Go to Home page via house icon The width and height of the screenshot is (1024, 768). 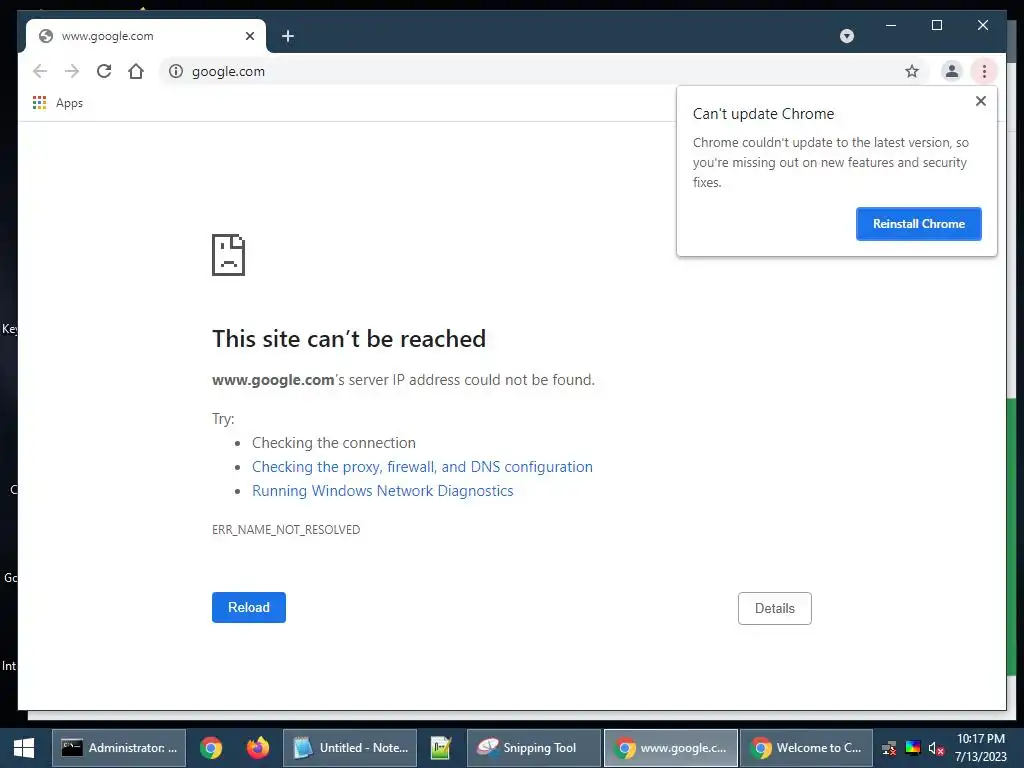136,71
